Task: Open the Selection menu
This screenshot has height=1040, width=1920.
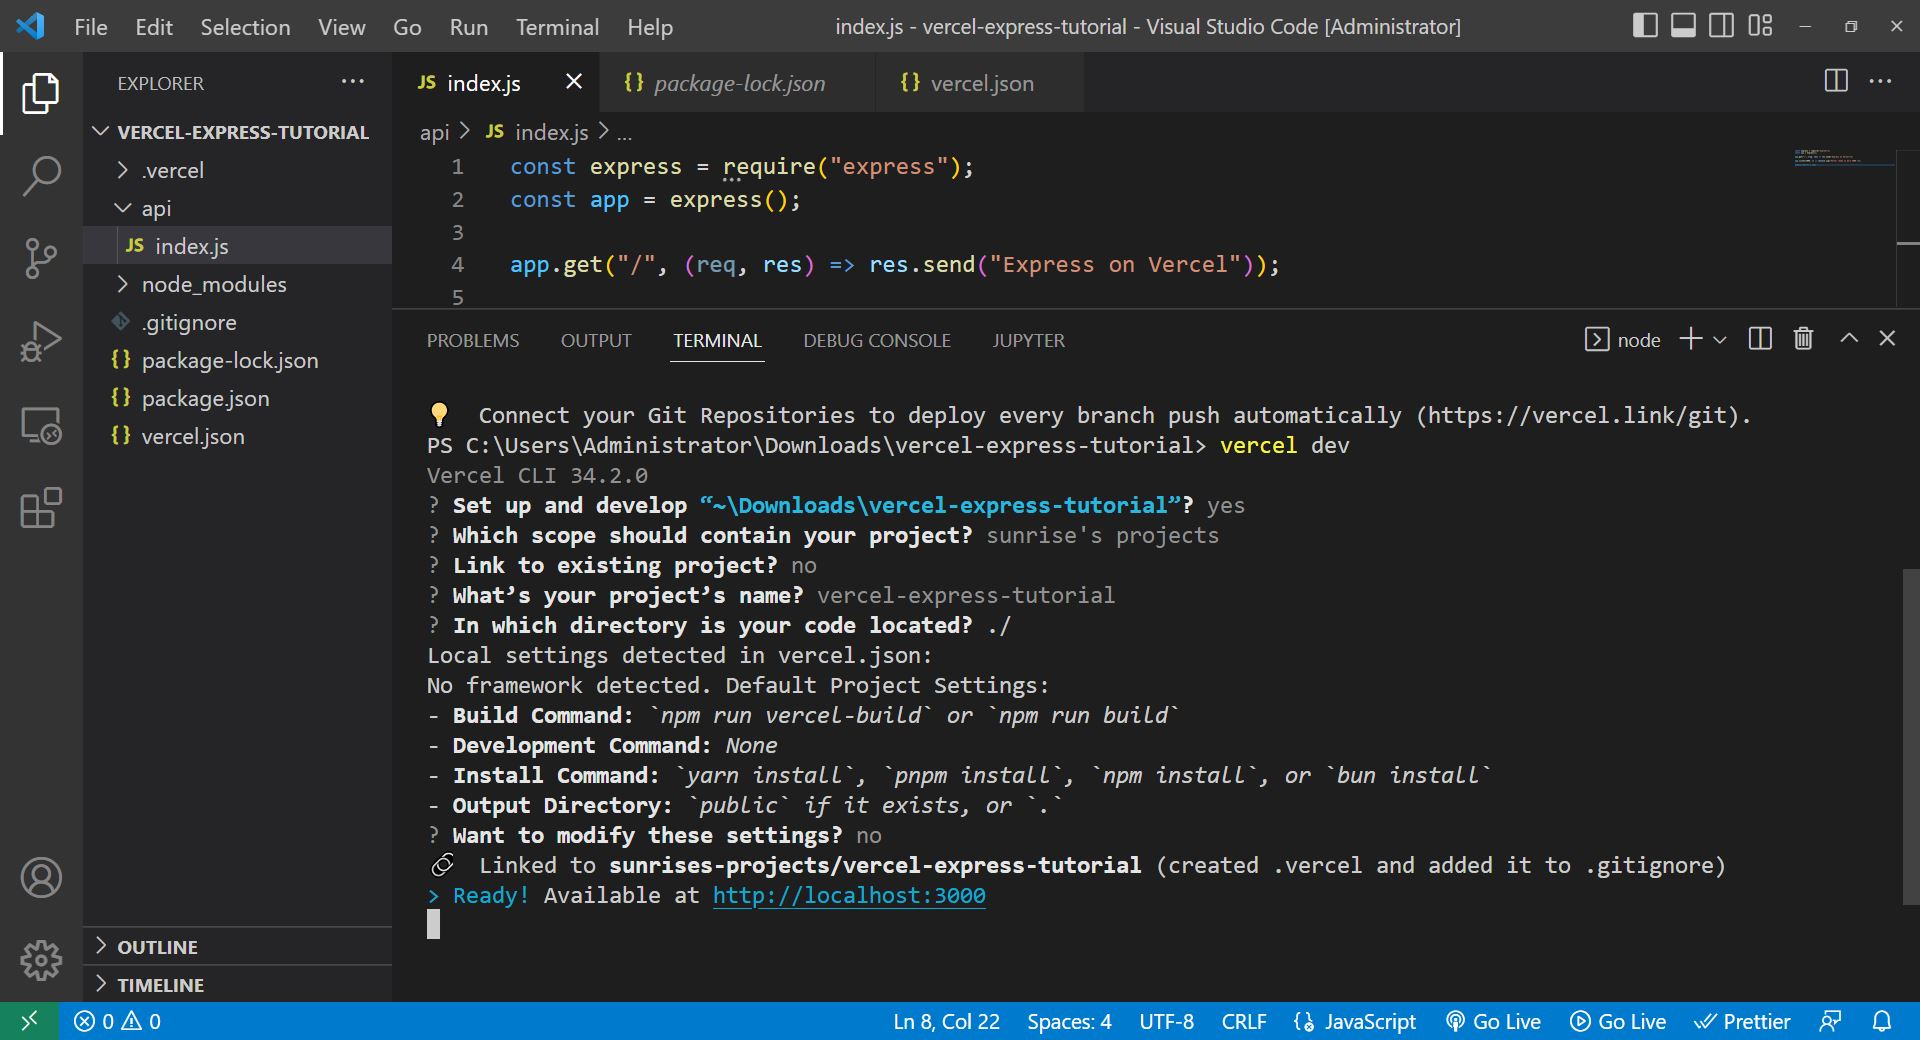Action: [245, 27]
